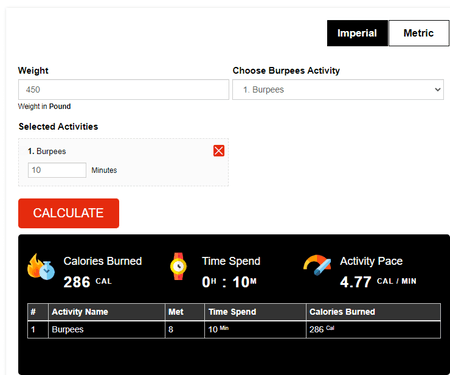This screenshot has width=450, height=375.
Task: Click the '#' column header
Action: click(x=38, y=312)
